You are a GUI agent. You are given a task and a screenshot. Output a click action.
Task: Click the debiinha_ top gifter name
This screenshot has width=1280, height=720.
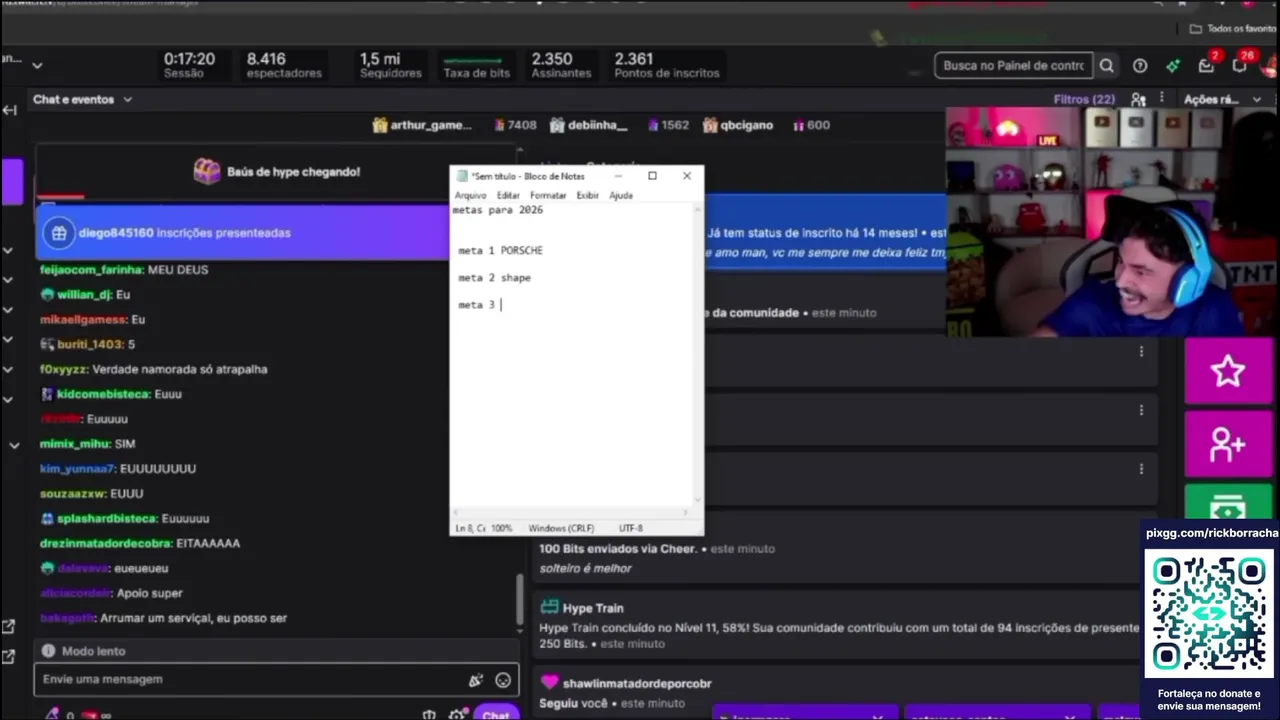click(x=597, y=125)
